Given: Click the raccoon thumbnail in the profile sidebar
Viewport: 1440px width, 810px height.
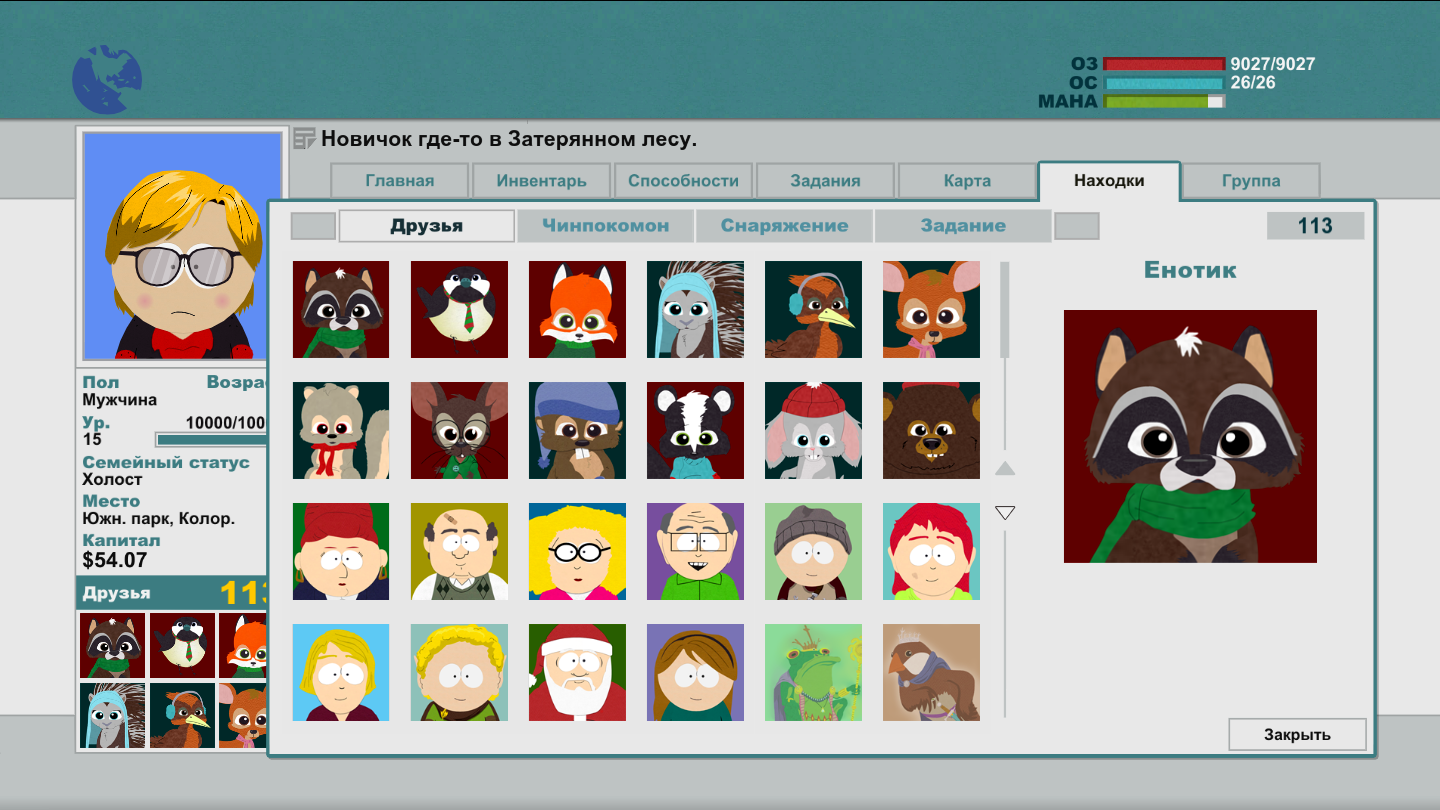Looking at the screenshot, I should (113, 646).
